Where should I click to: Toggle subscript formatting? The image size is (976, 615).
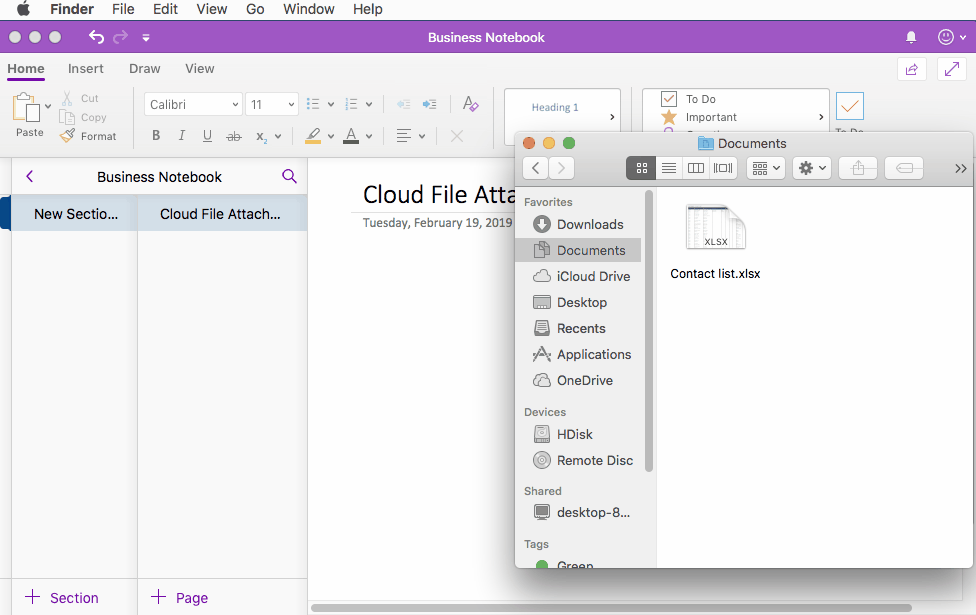click(261, 136)
